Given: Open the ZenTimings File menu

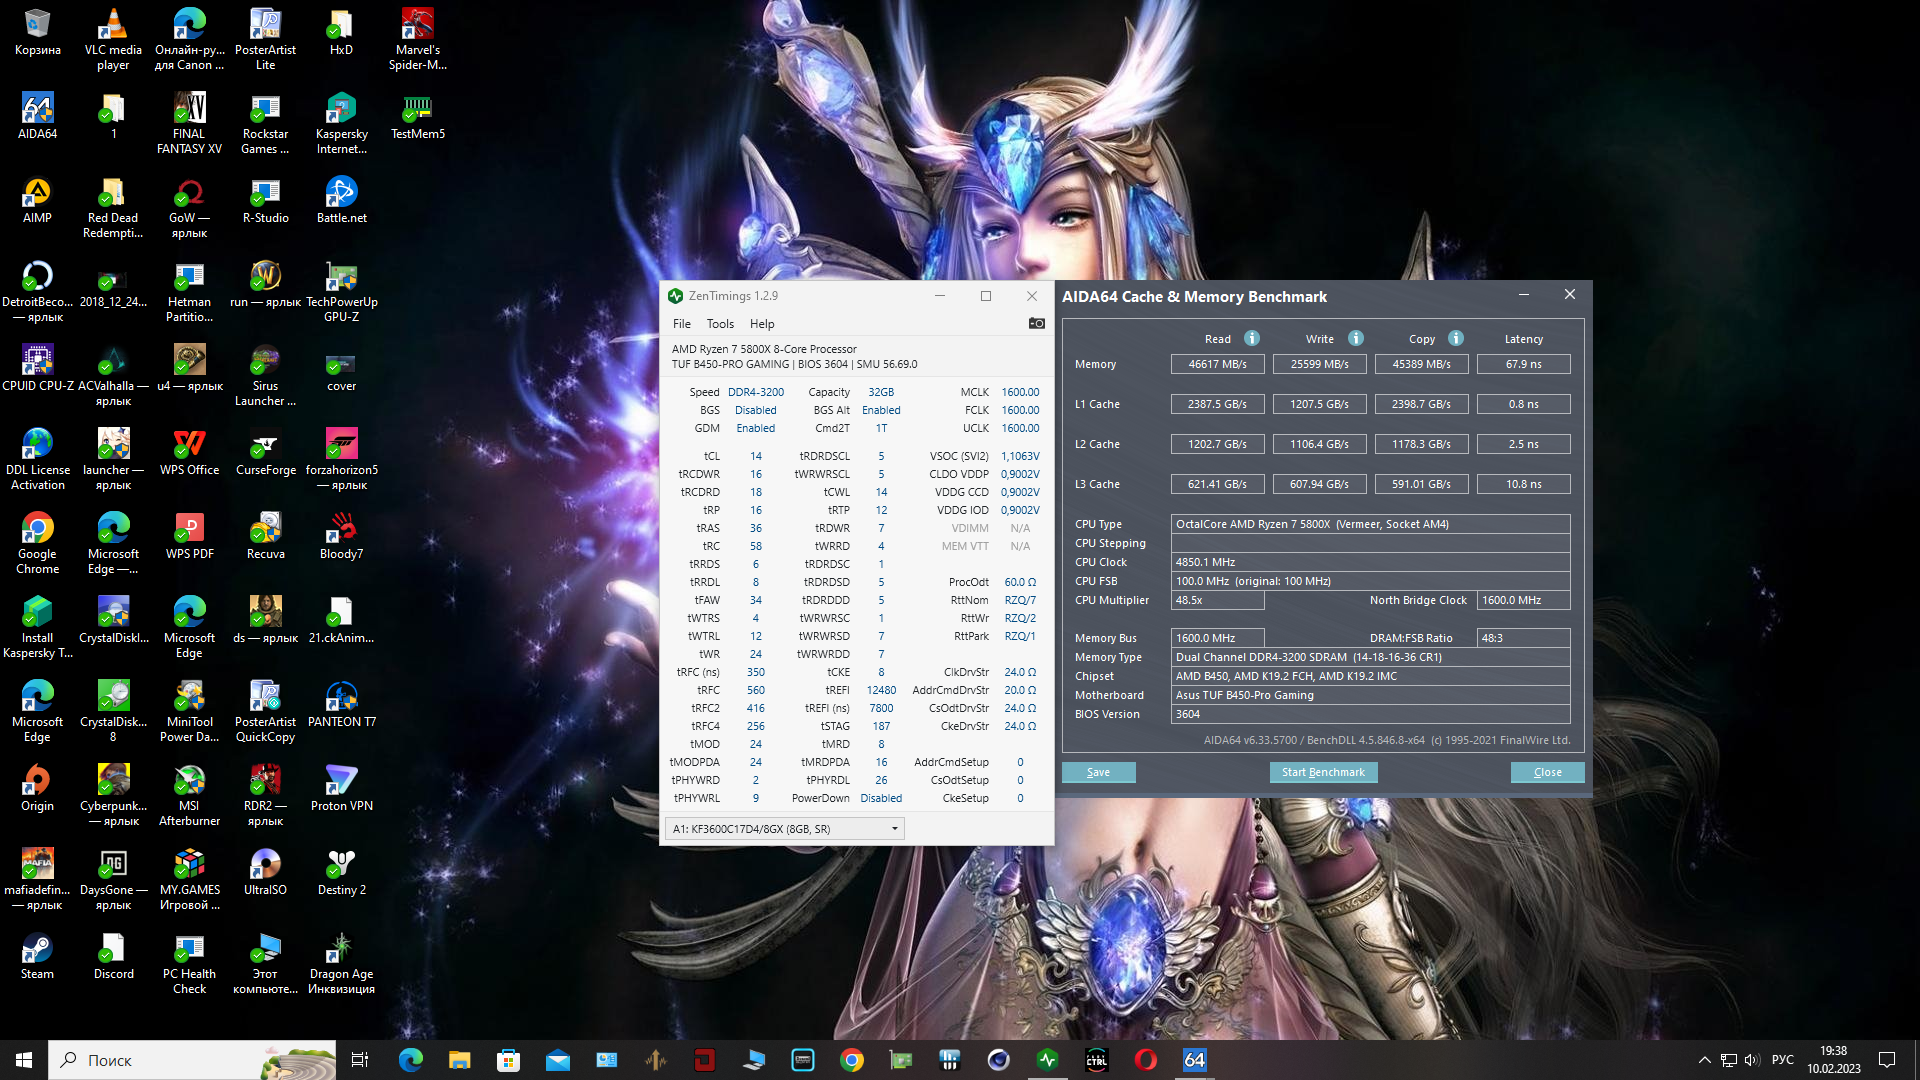Looking at the screenshot, I should pyautogui.click(x=681, y=324).
